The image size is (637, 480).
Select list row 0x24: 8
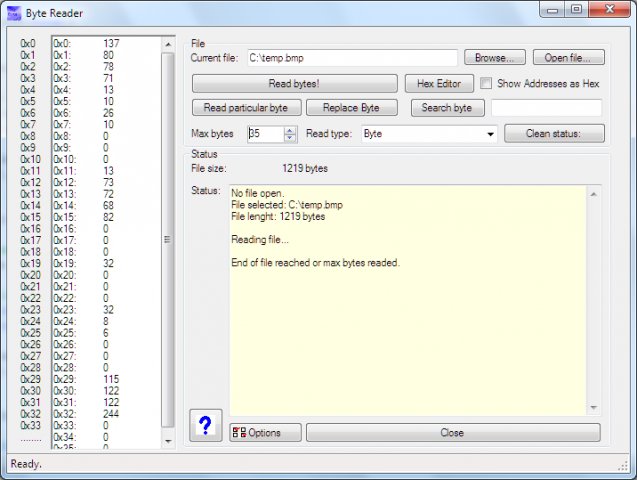pos(107,321)
